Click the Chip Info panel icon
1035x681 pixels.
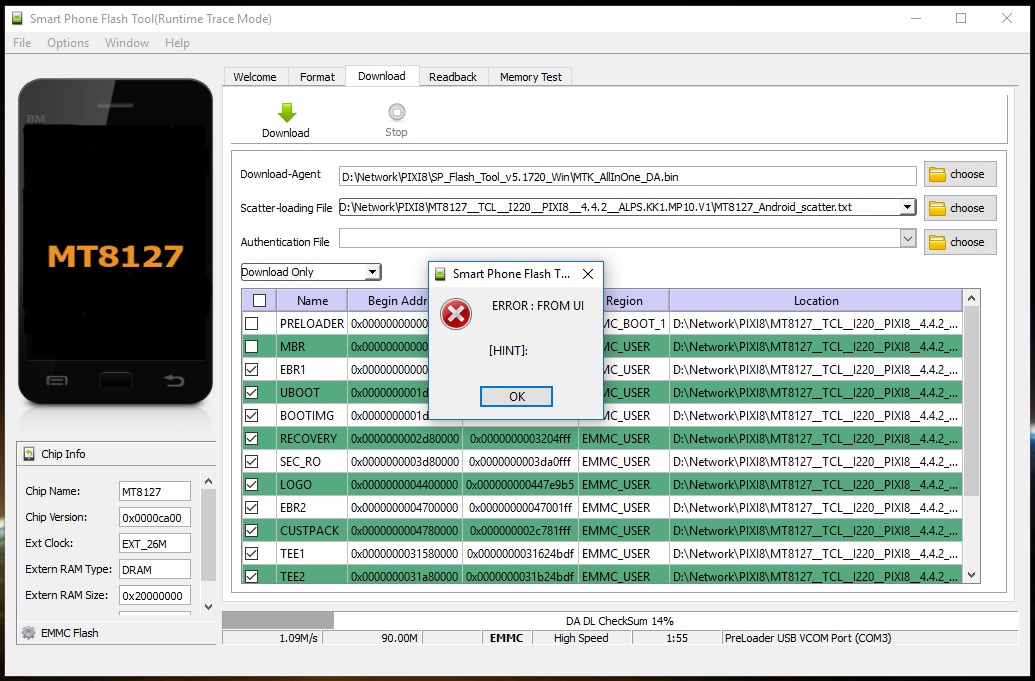[29, 454]
